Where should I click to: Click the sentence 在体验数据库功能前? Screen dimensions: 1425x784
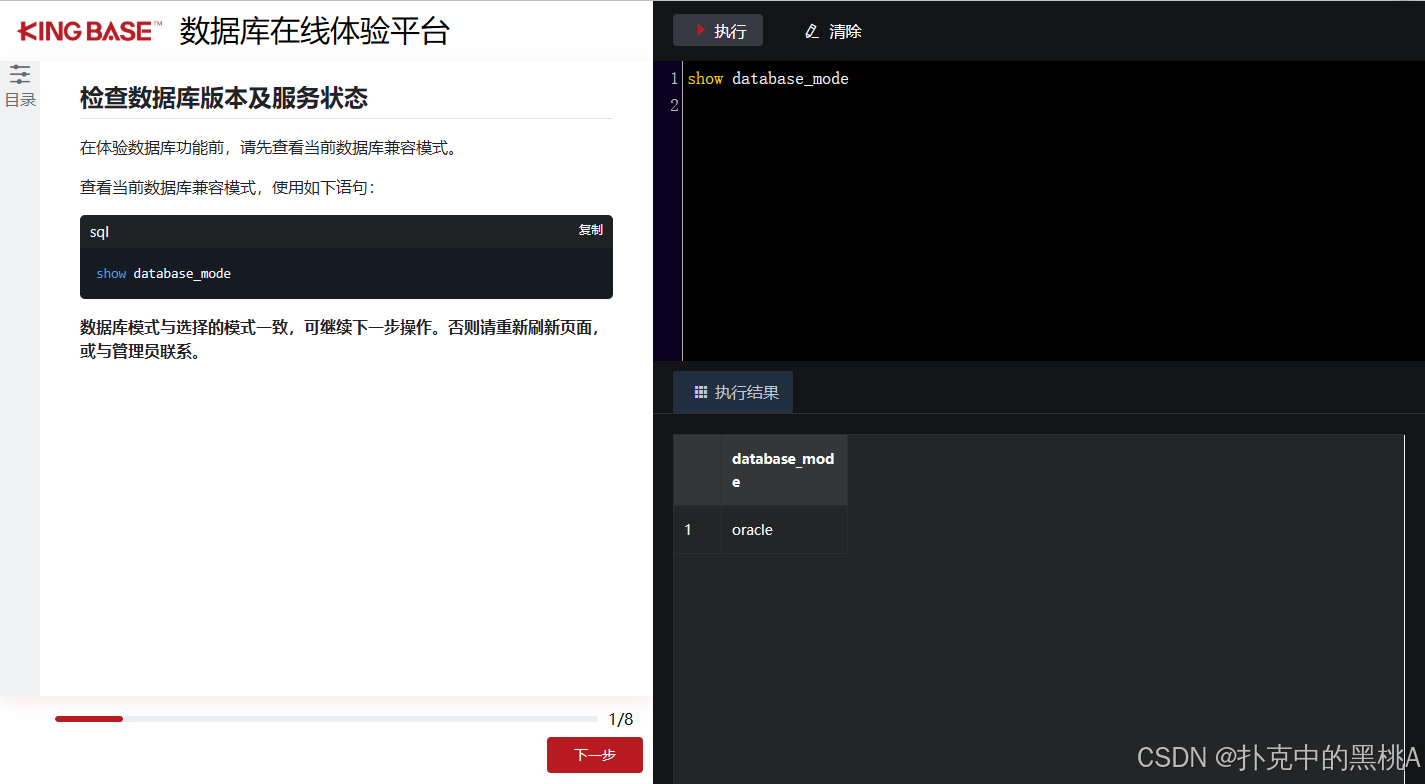point(269,148)
